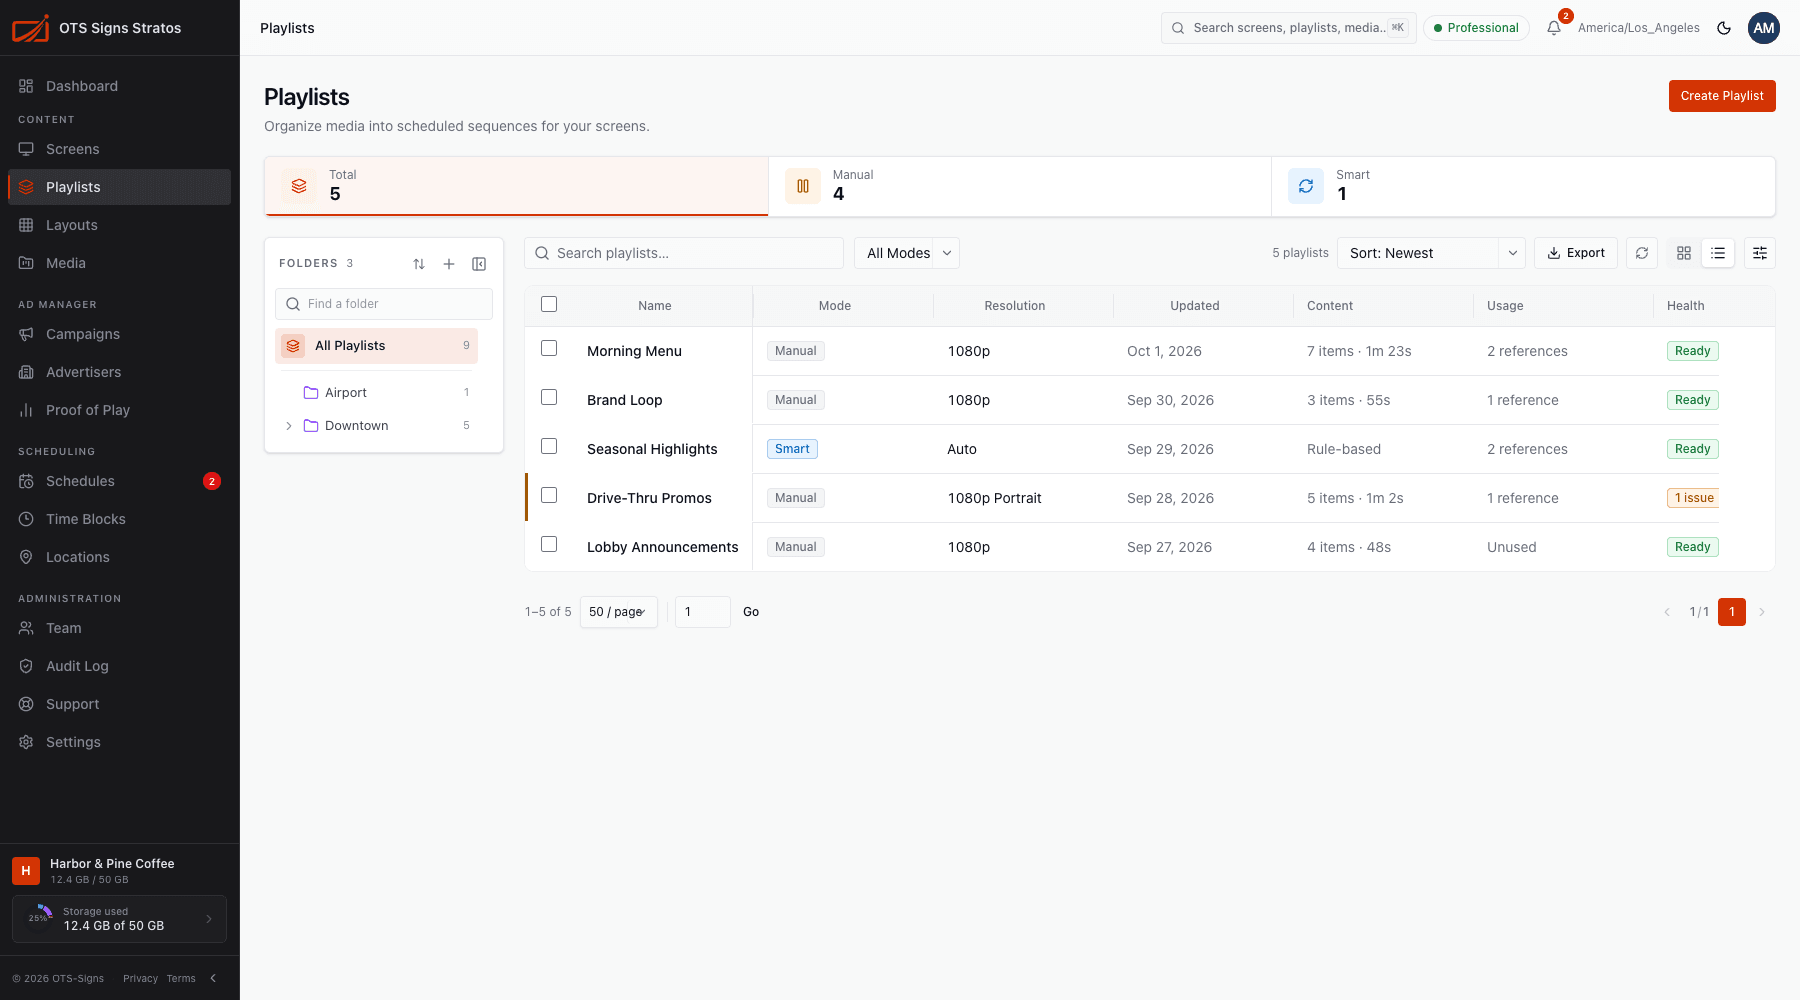Select the Manual stat tab

pos(1020,186)
